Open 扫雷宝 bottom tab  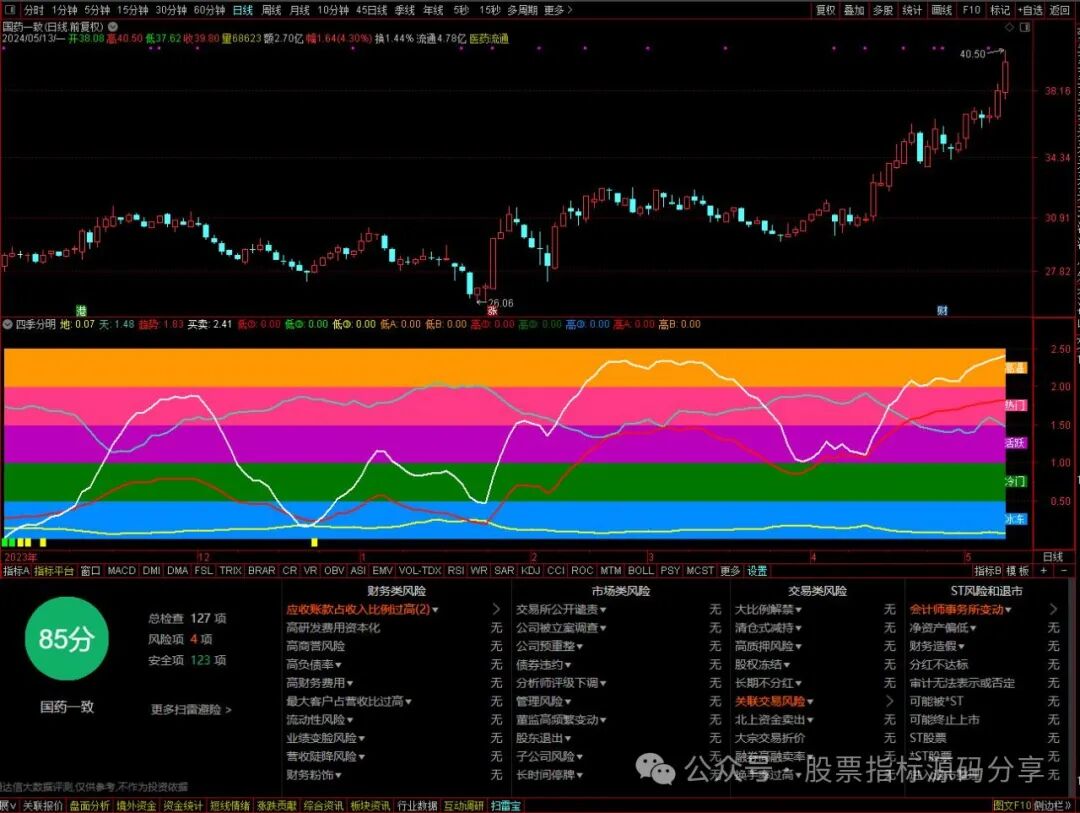(506, 805)
